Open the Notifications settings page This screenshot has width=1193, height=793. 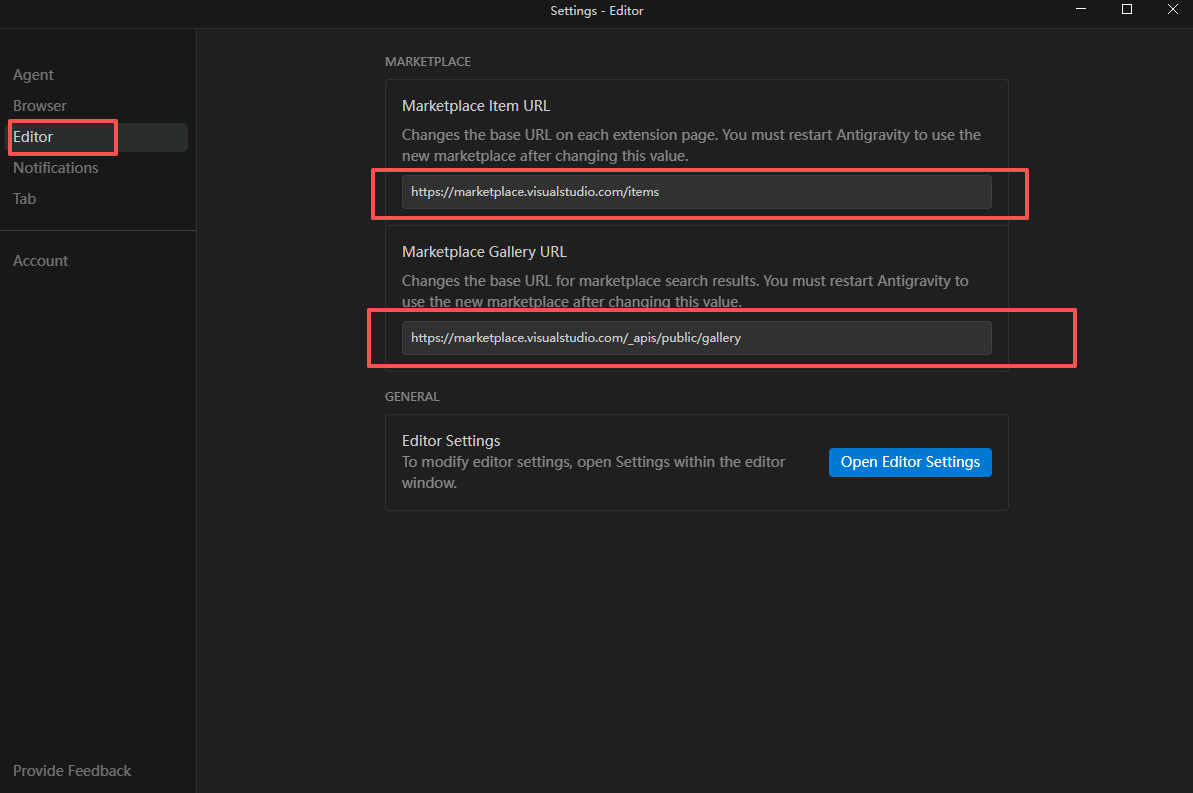pos(56,167)
